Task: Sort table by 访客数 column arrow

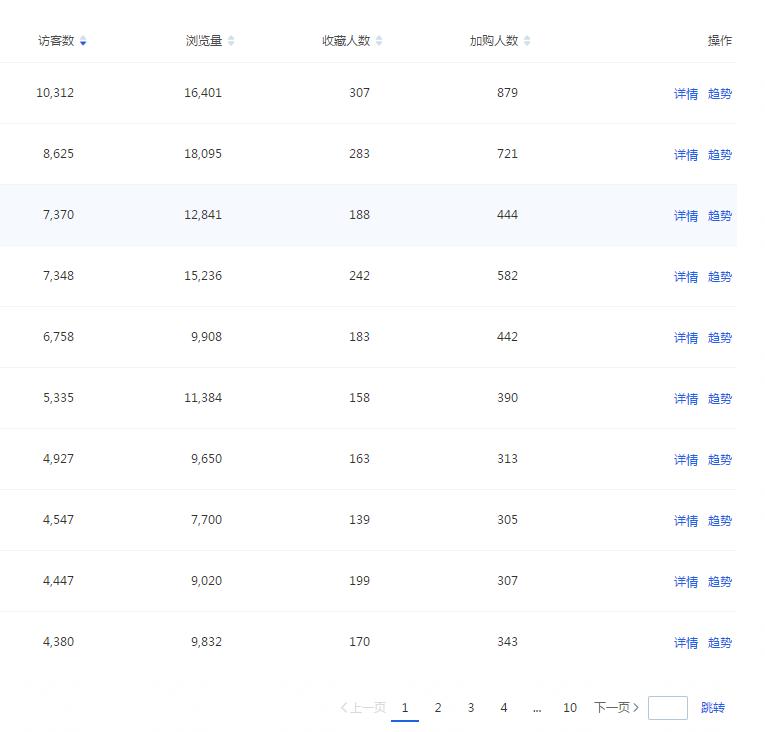Action: pos(83,41)
